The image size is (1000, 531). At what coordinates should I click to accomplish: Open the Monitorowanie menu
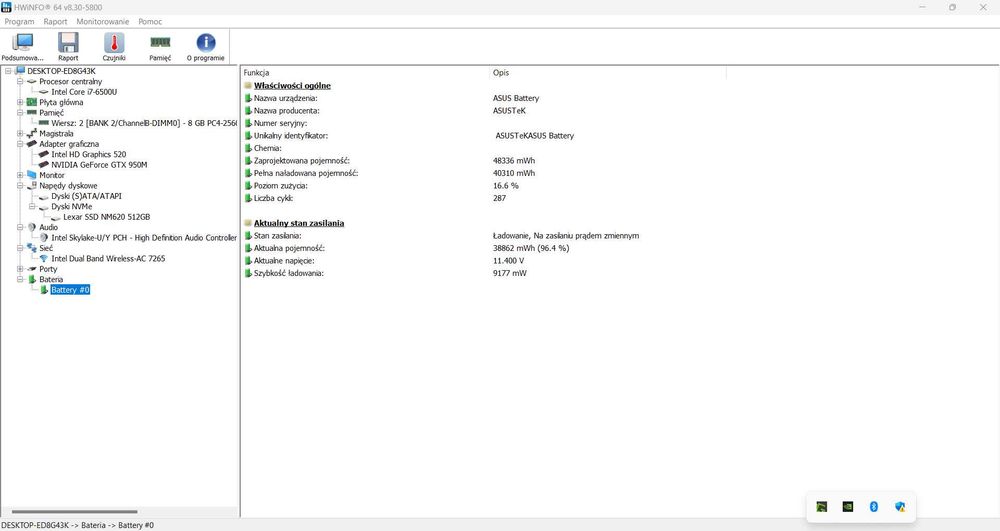point(103,22)
